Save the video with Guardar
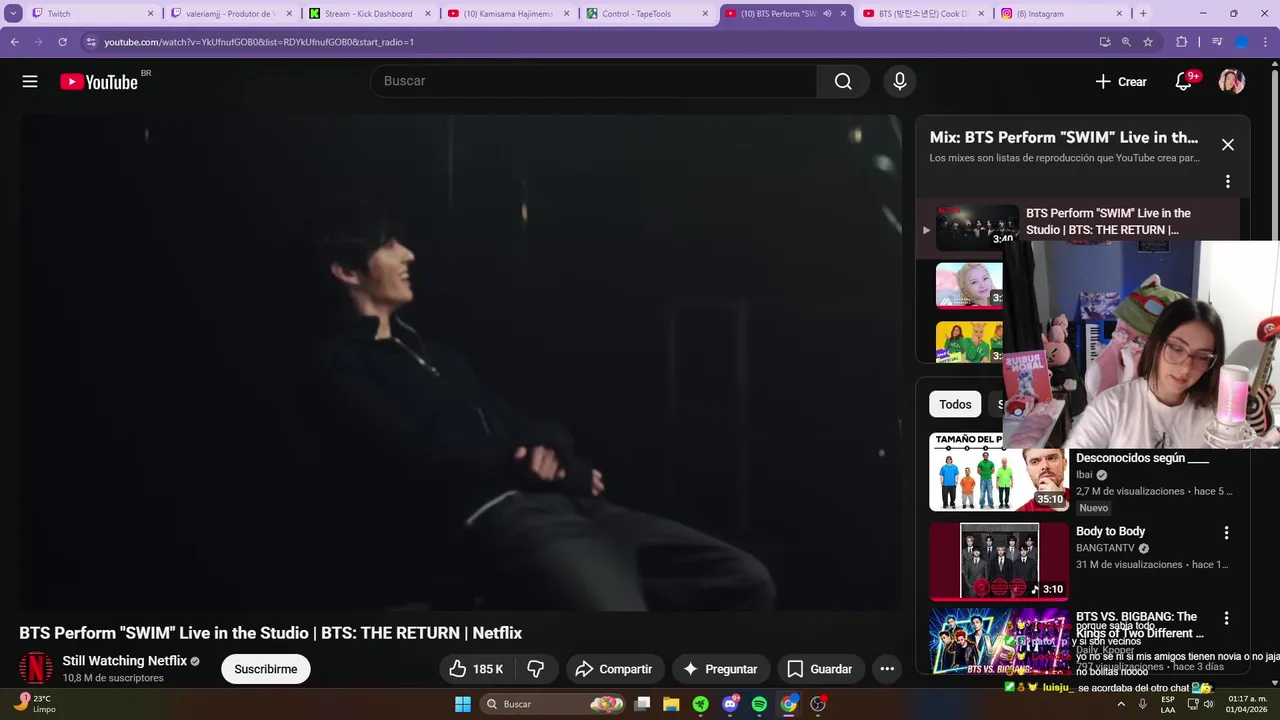This screenshot has width=1280, height=720. 820,669
